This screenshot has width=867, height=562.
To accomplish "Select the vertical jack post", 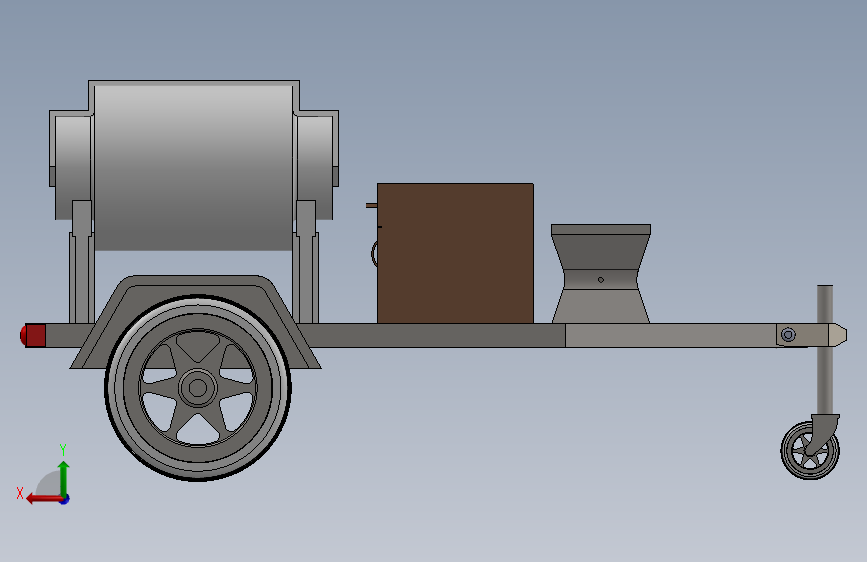I will click(x=824, y=350).
